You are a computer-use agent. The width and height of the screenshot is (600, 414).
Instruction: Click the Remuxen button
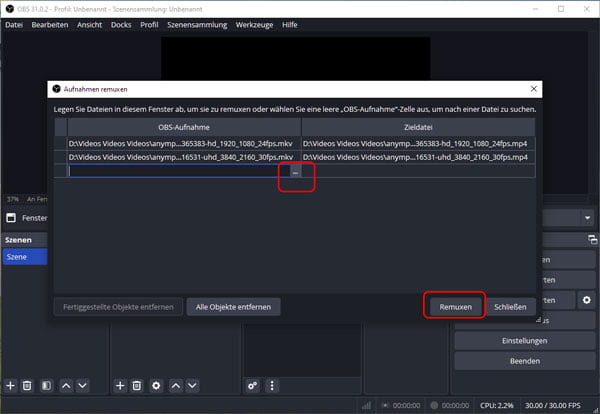coord(455,307)
